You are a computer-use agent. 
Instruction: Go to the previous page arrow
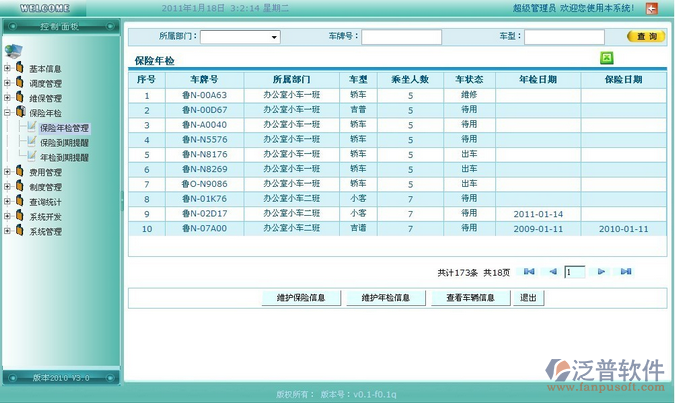tap(552, 272)
